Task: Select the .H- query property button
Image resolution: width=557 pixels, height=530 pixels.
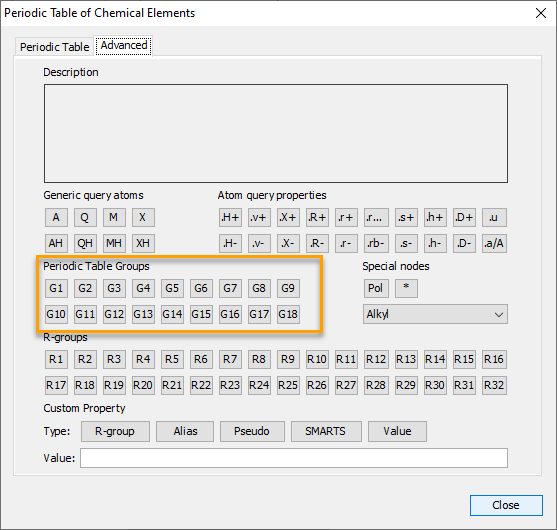Action: (230, 243)
